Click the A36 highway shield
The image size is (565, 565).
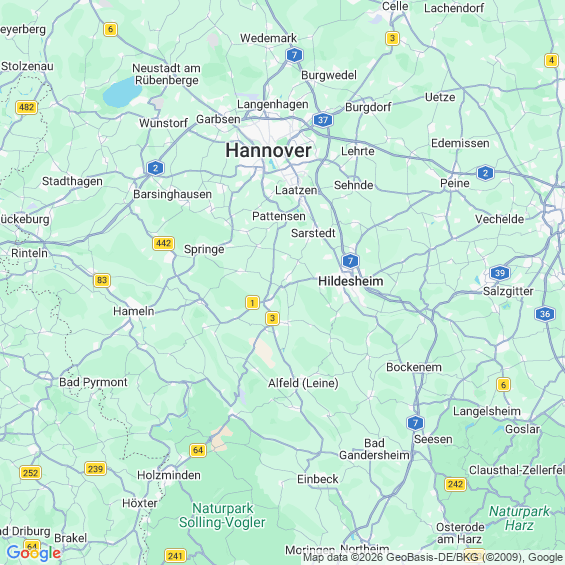pos(545,314)
